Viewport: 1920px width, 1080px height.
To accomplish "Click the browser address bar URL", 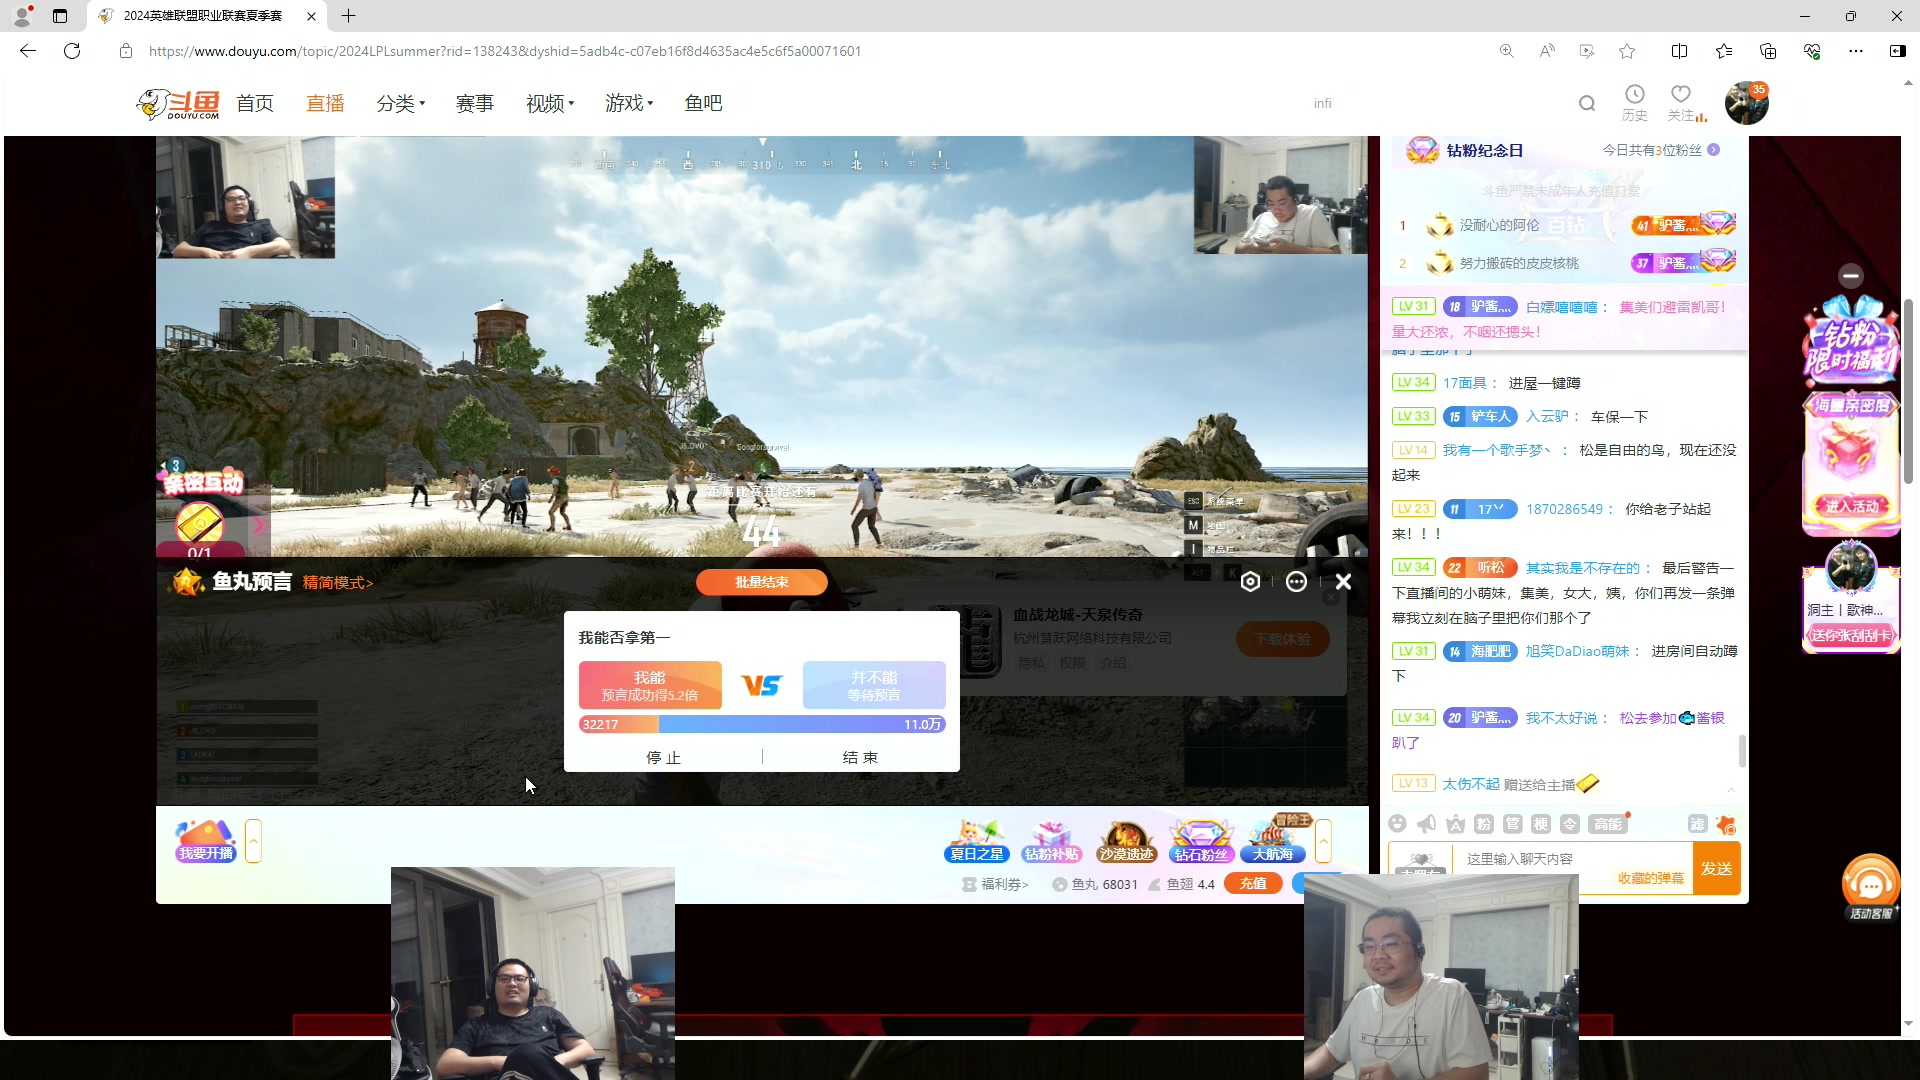I will pyautogui.click(x=505, y=51).
